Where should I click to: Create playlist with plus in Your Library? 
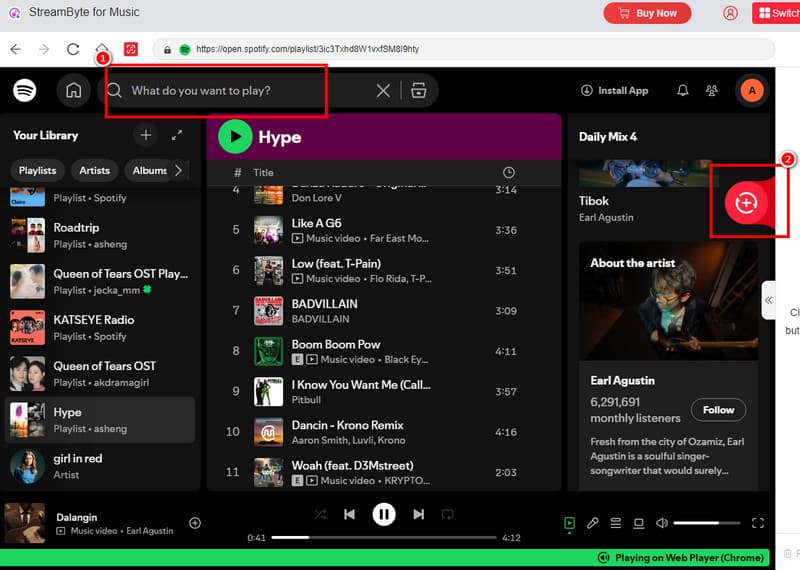tap(146, 135)
